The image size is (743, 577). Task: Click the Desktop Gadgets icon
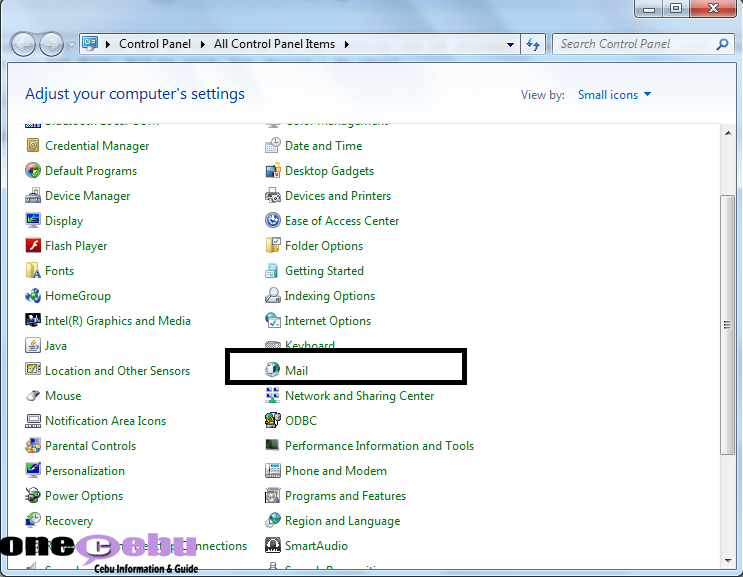pyautogui.click(x=272, y=171)
